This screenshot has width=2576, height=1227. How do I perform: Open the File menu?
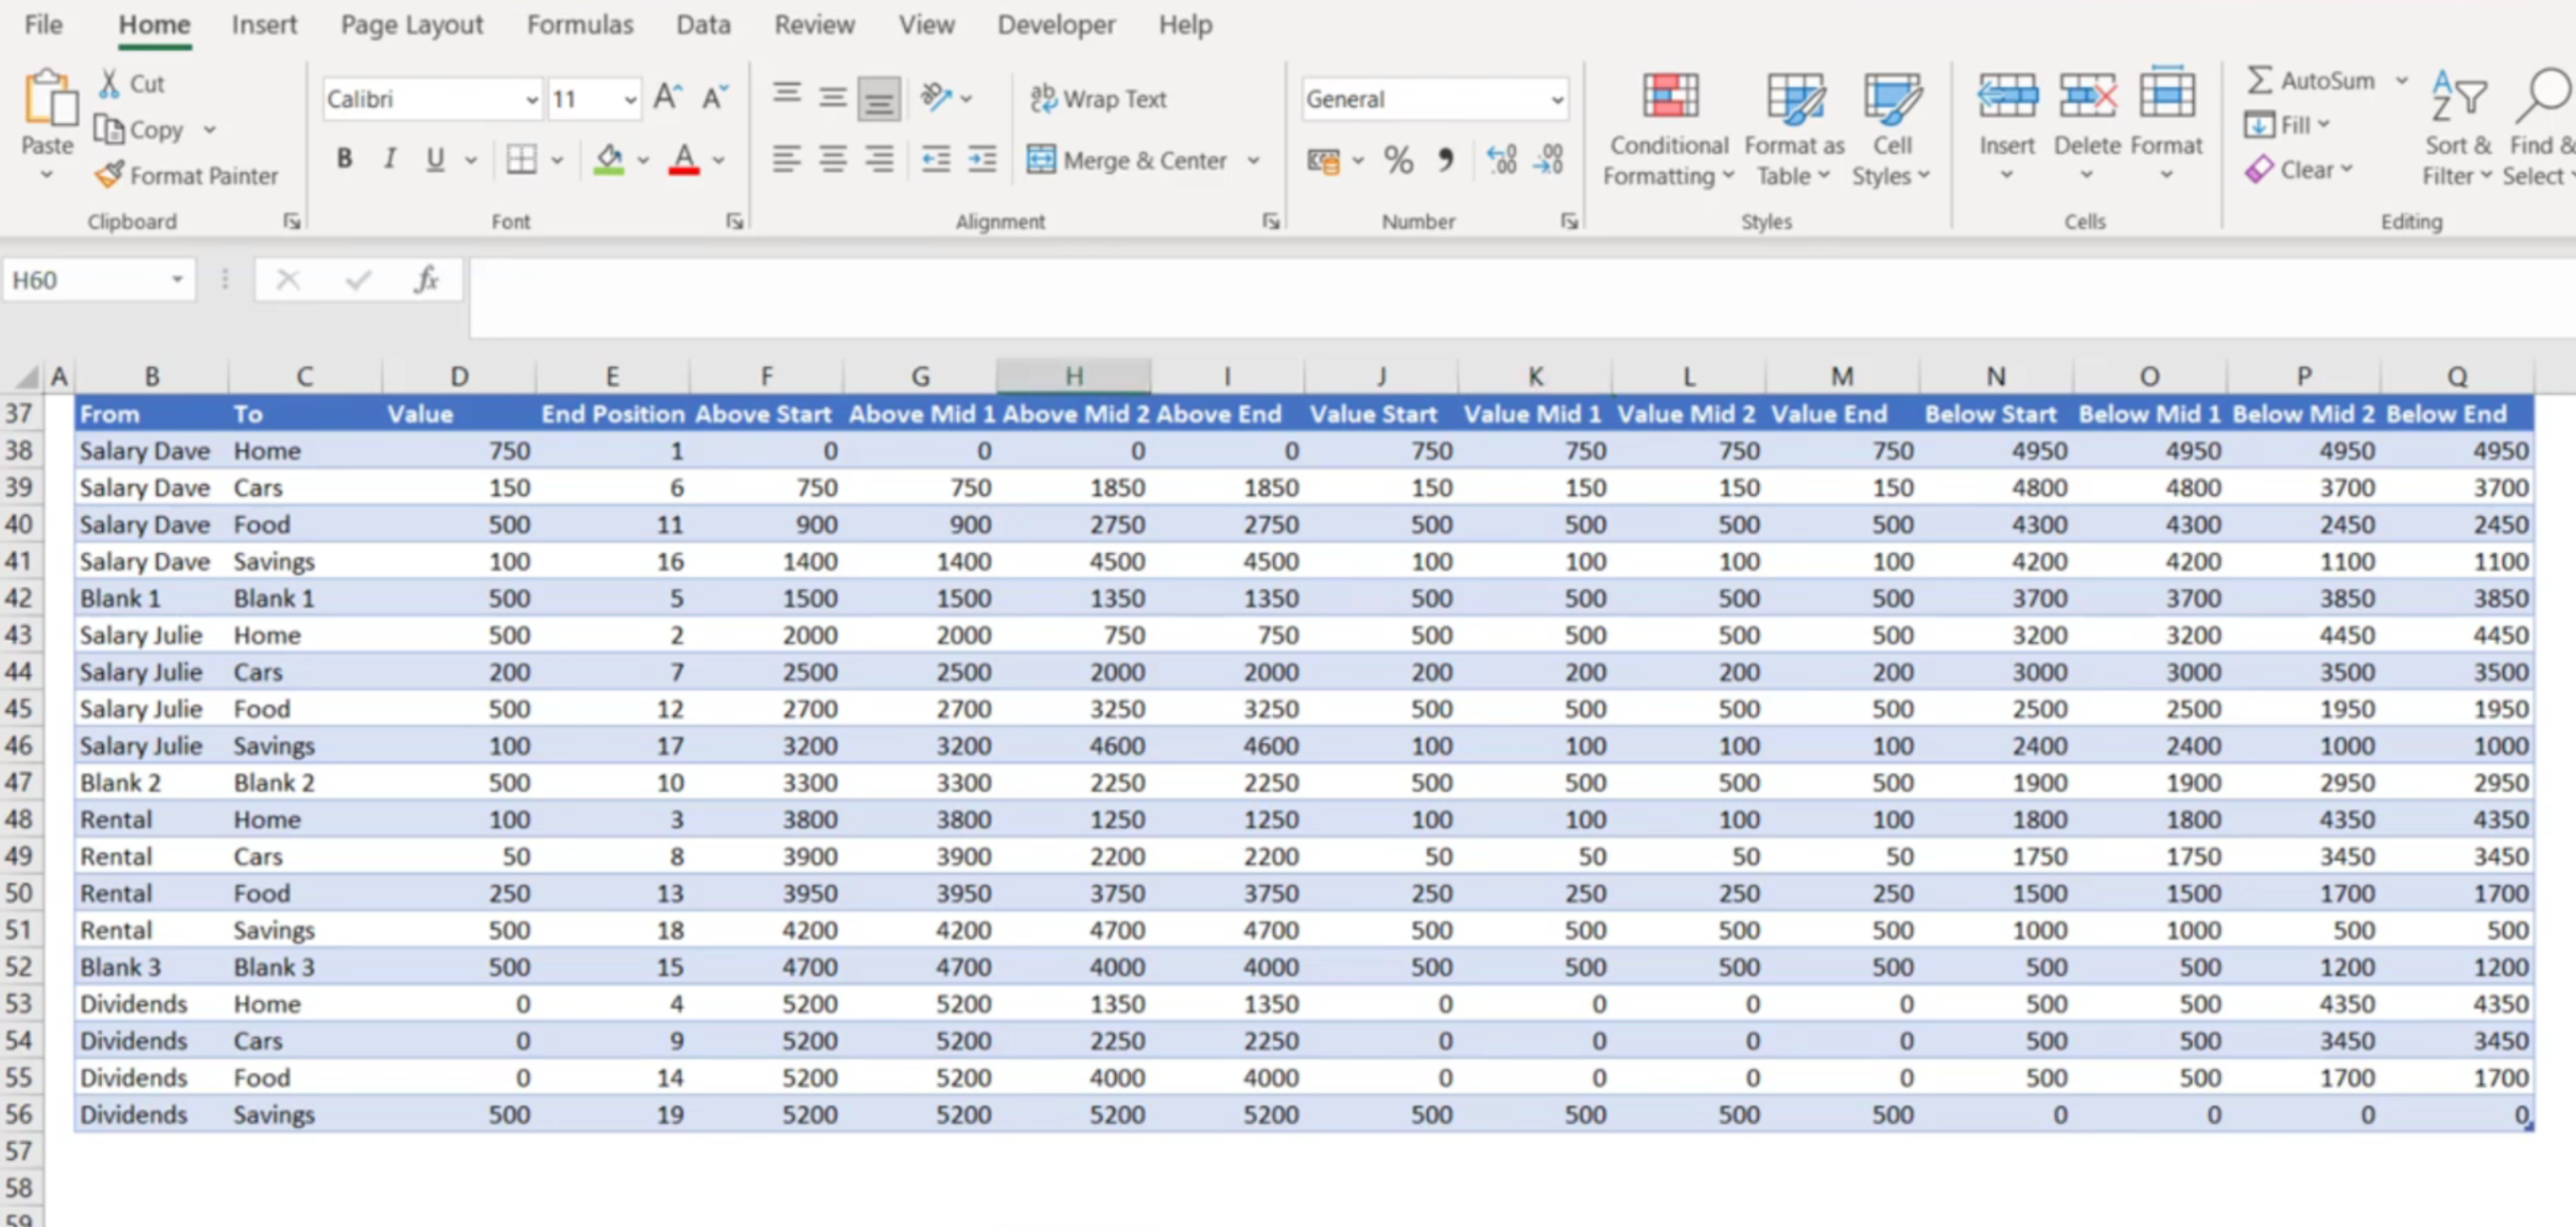click(43, 24)
